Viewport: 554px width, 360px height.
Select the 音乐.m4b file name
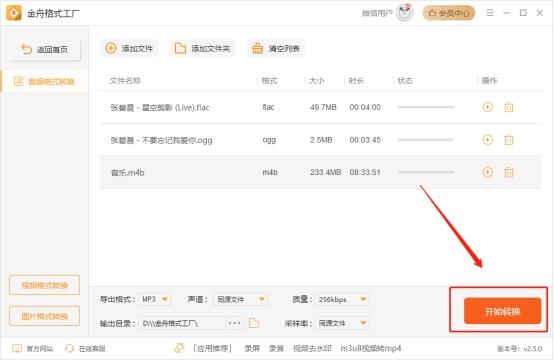point(128,173)
